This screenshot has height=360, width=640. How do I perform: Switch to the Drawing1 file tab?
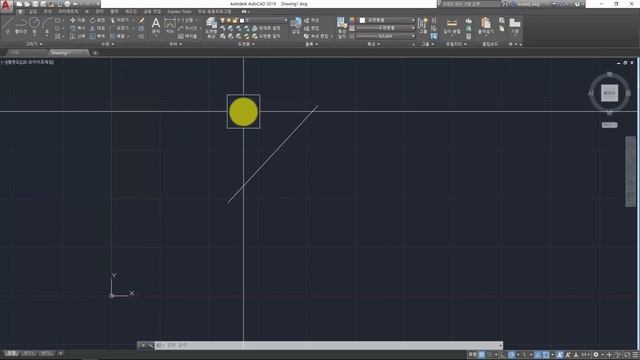tap(69, 53)
